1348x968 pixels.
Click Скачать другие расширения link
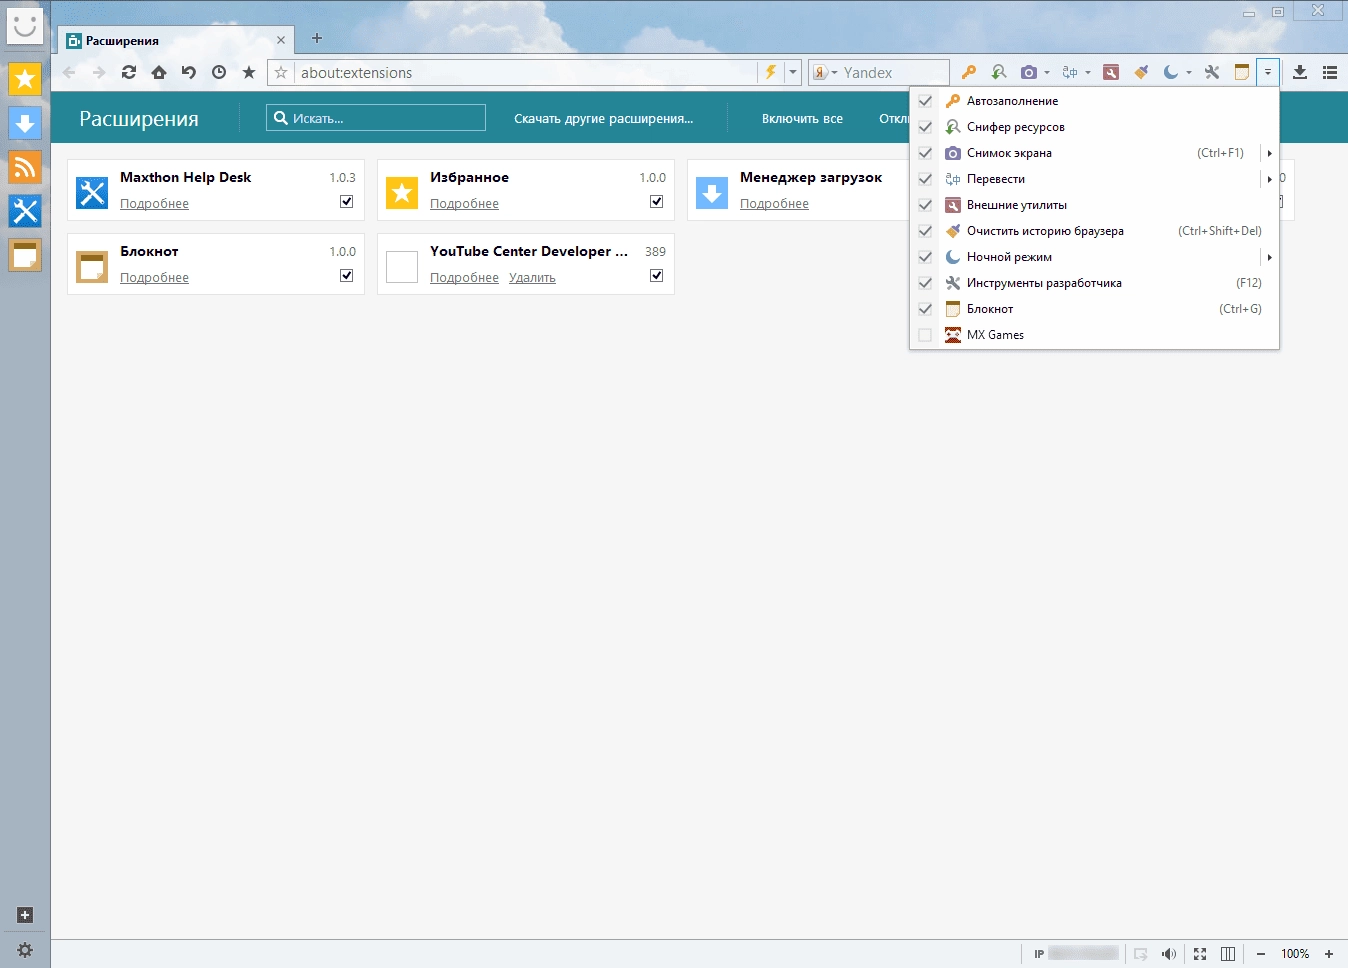tap(604, 118)
